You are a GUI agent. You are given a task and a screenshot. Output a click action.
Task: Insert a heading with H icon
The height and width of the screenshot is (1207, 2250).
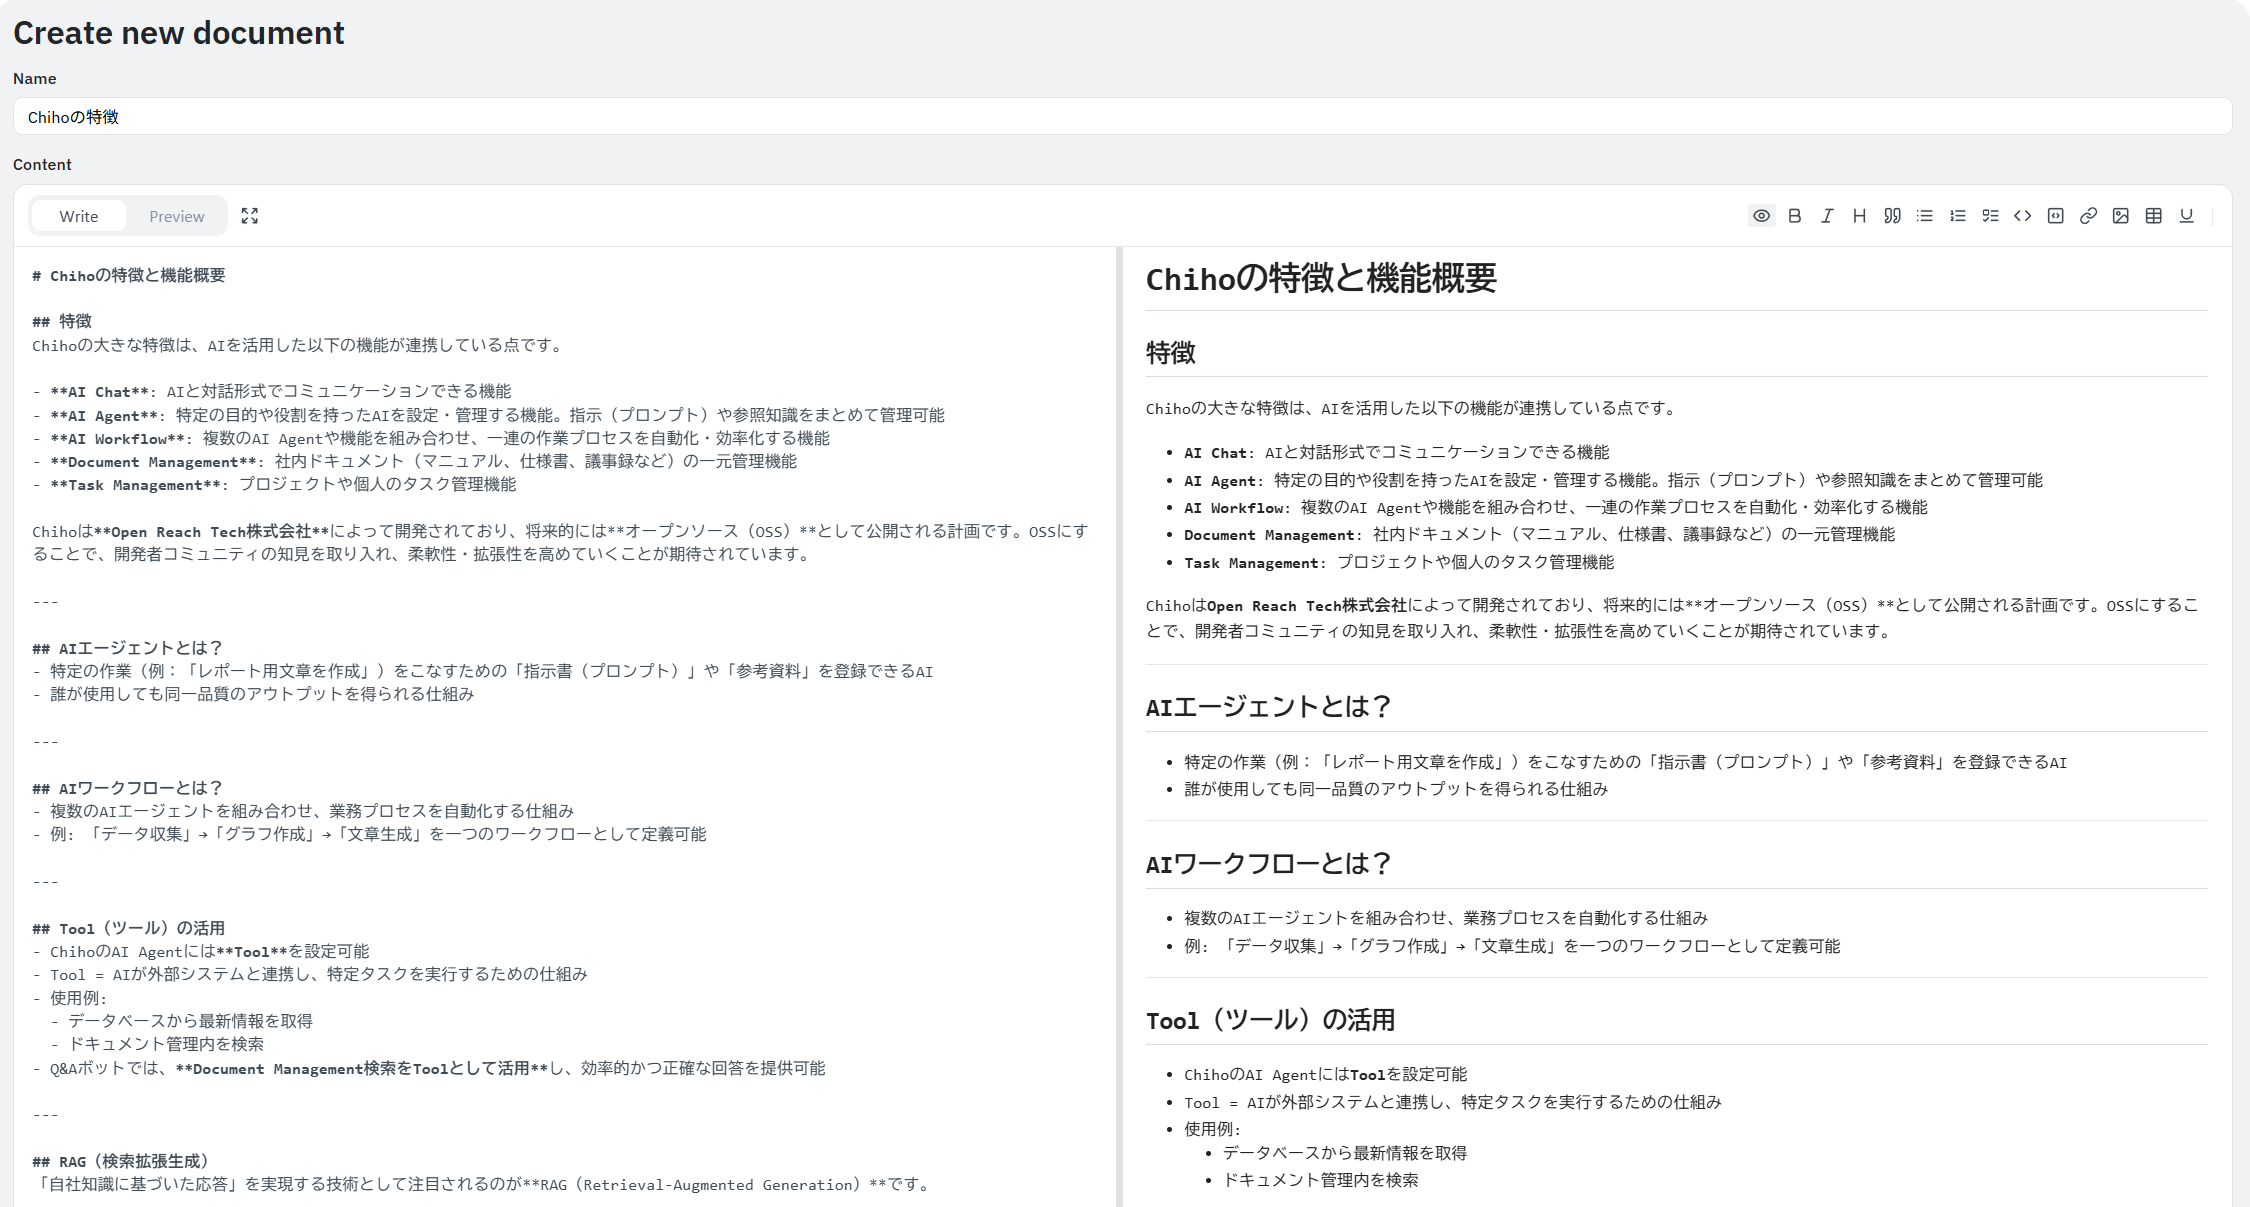click(1859, 216)
